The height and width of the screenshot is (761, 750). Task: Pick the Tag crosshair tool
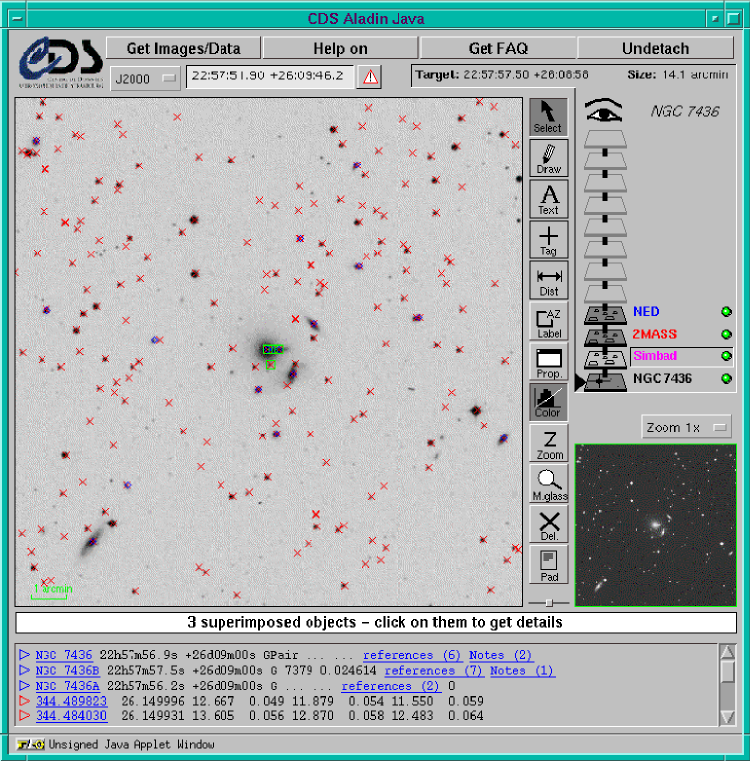click(x=549, y=240)
